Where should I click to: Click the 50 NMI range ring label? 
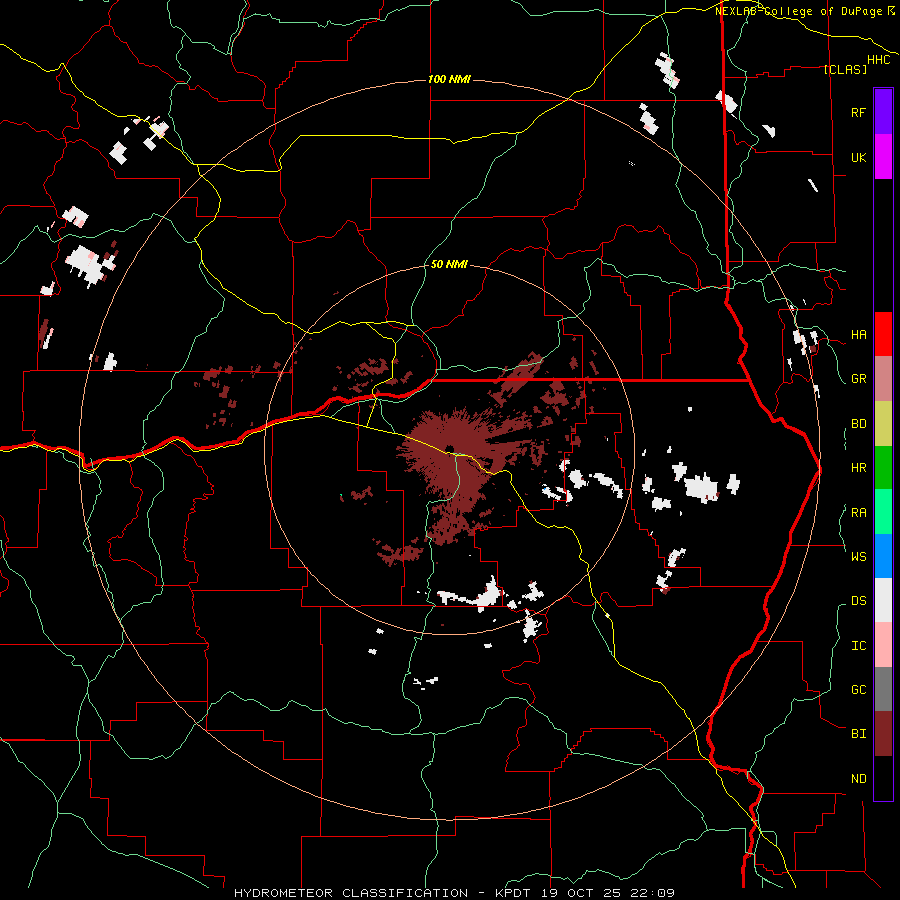point(449,264)
